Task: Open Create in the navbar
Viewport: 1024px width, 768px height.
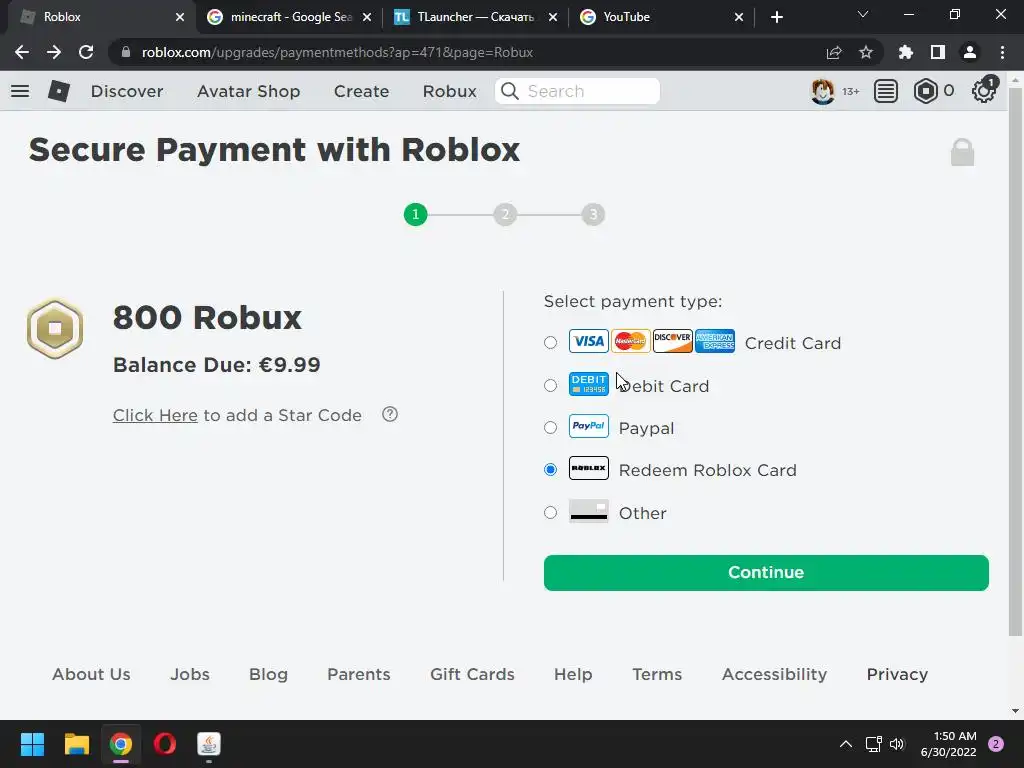Action: pyautogui.click(x=361, y=91)
